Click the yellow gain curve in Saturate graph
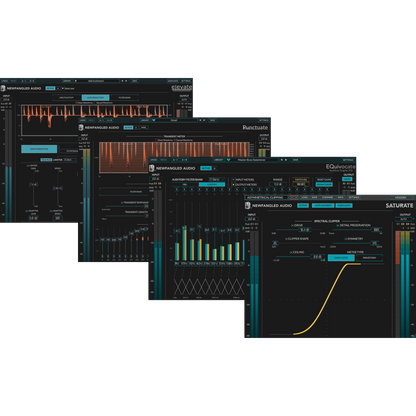 pyautogui.click(x=327, y=299)
